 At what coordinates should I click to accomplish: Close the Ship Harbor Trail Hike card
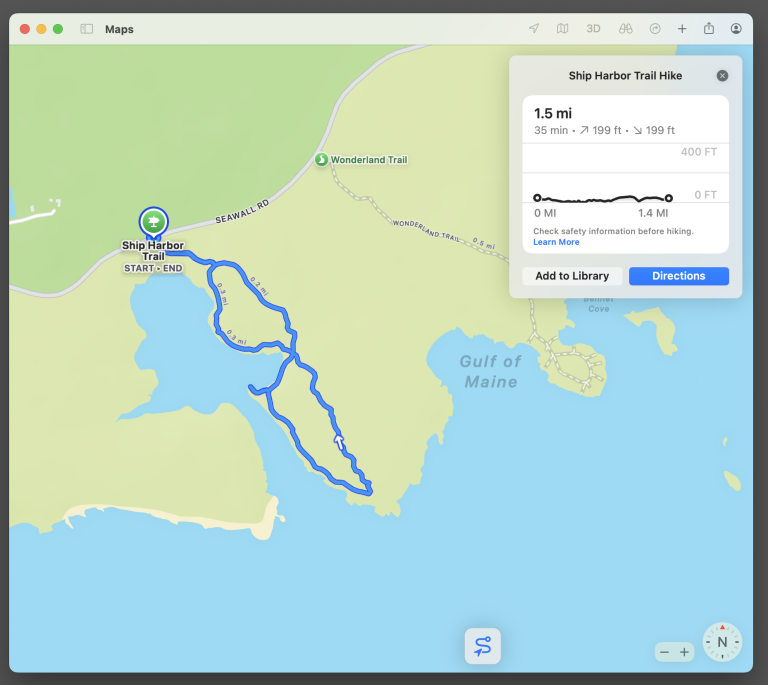[722, 75]
